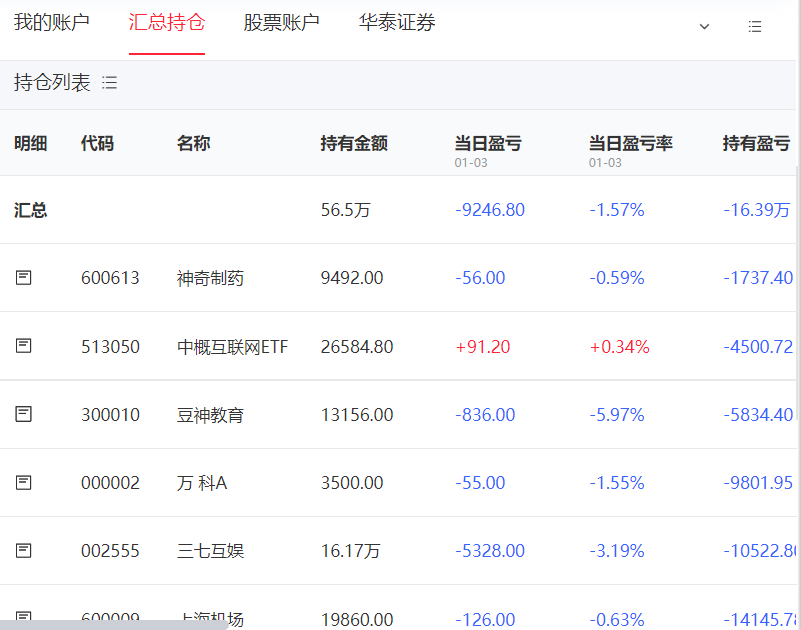Open detail icon for 豆神教育 row
The image size is (801, 630).
point(24,414)
